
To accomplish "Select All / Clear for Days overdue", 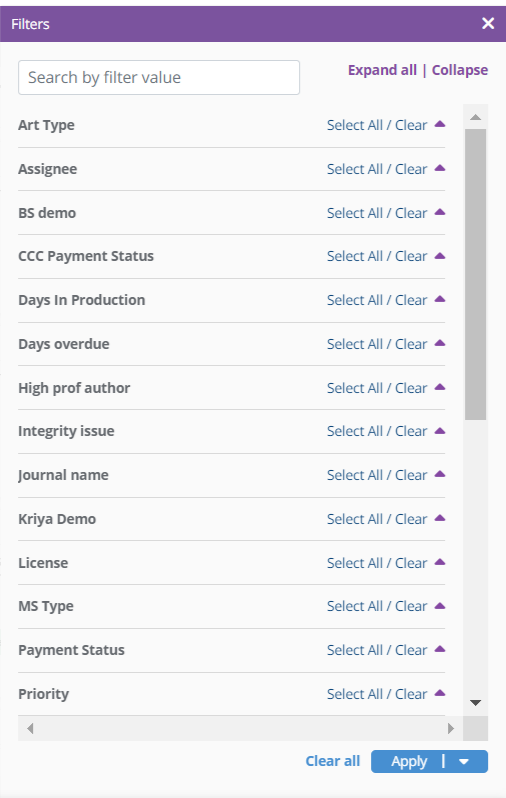I will coord(377,344).
